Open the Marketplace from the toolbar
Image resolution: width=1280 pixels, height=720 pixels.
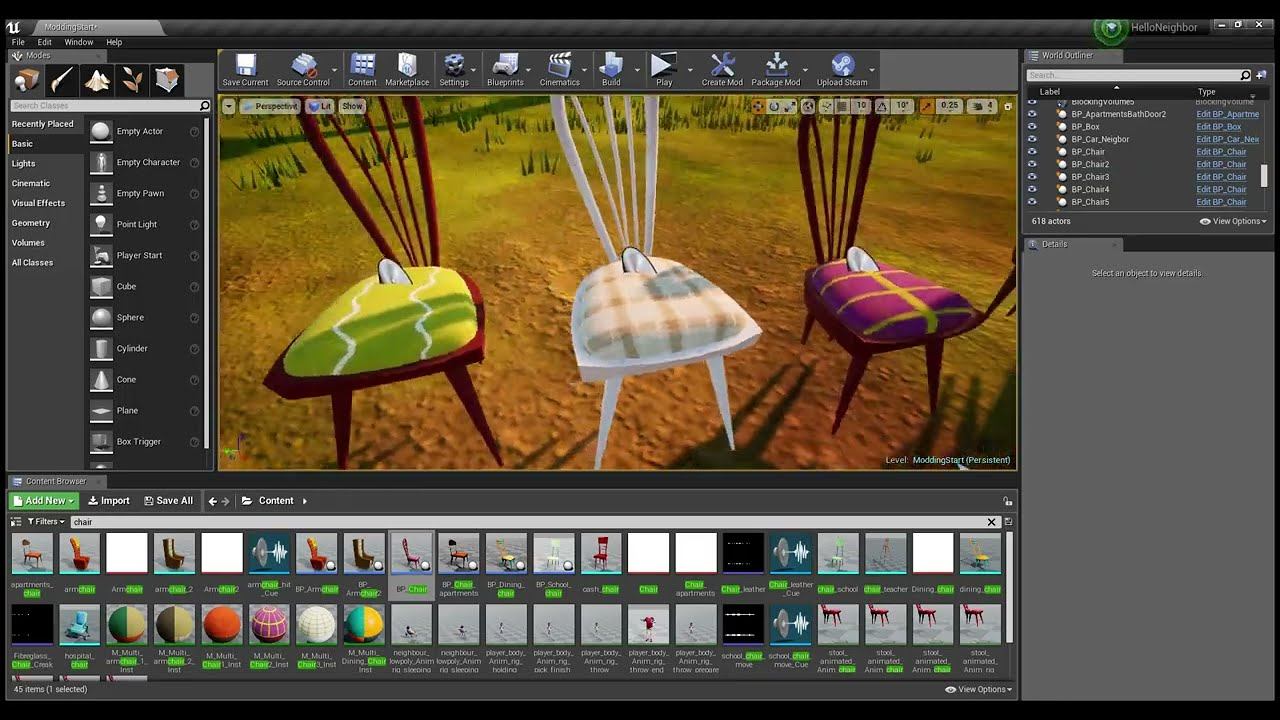coord(407,67)
